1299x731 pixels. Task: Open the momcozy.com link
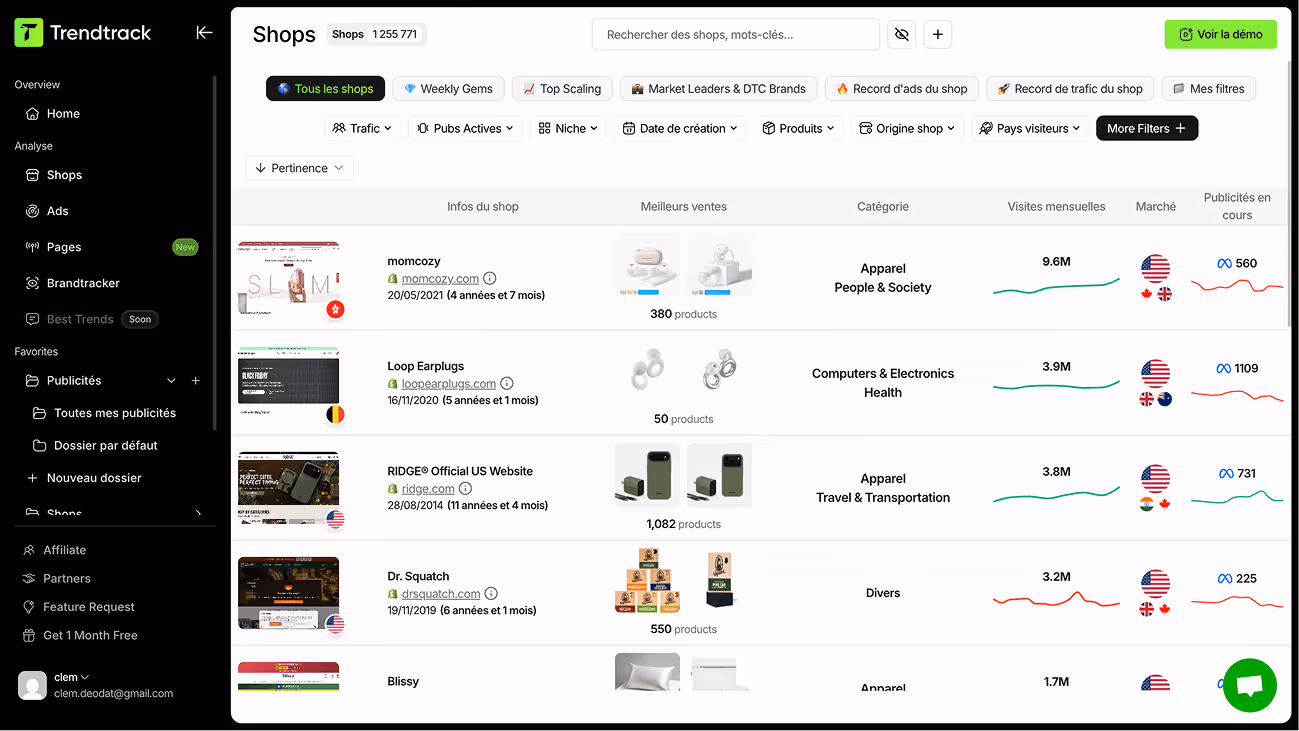(440, 279)
